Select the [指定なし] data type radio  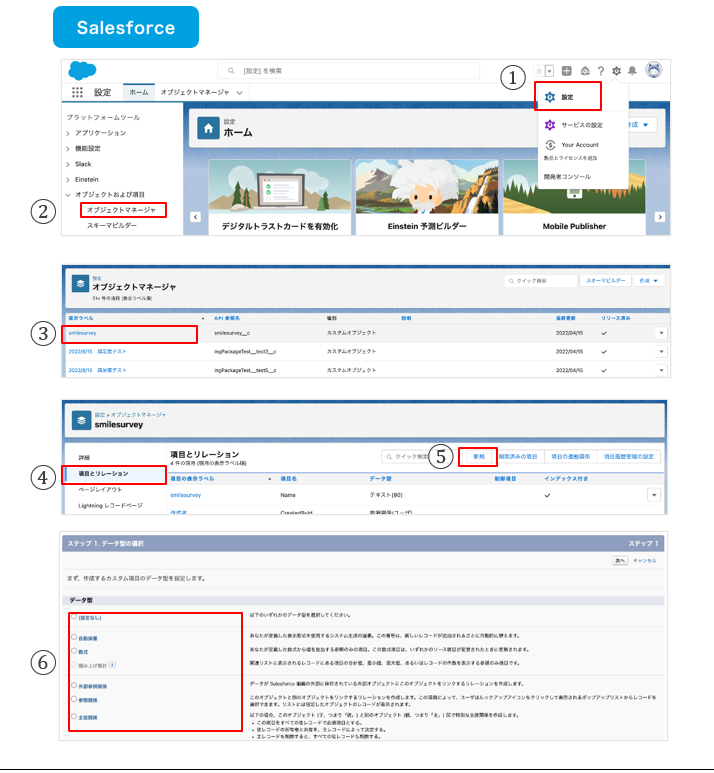pyautogui.click(x=74, y=617)
